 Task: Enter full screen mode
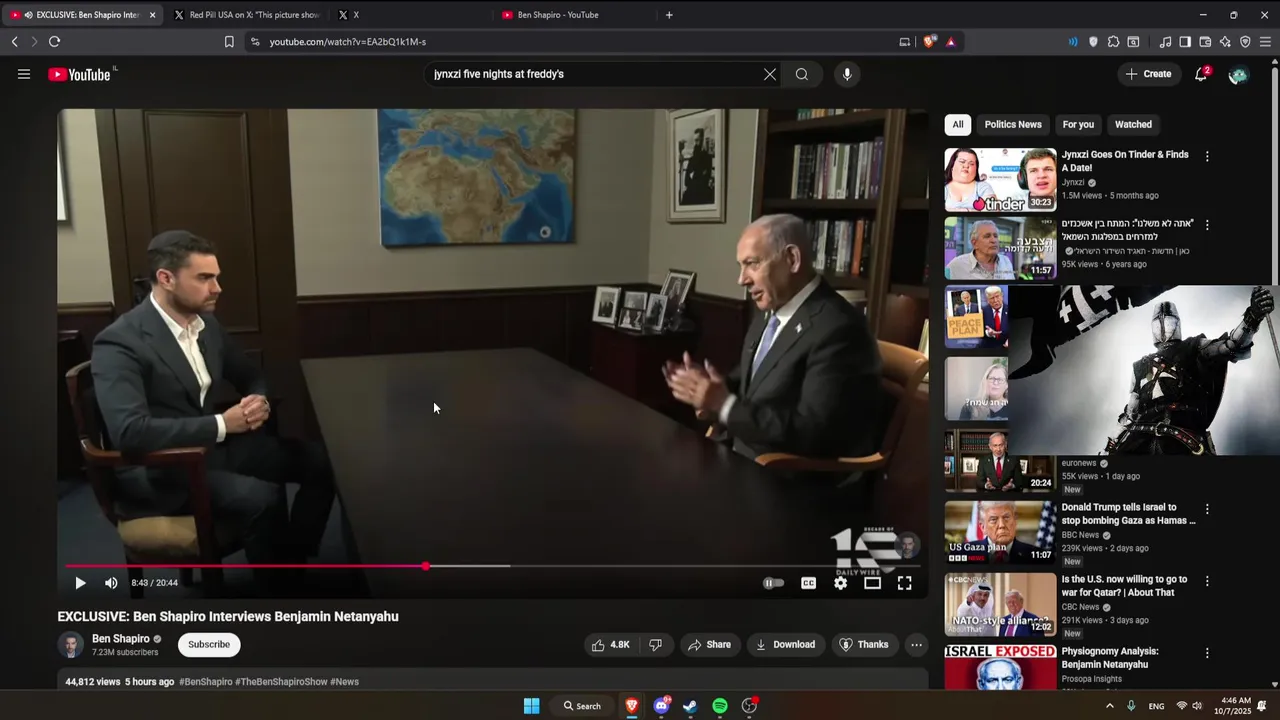[904, 583]
